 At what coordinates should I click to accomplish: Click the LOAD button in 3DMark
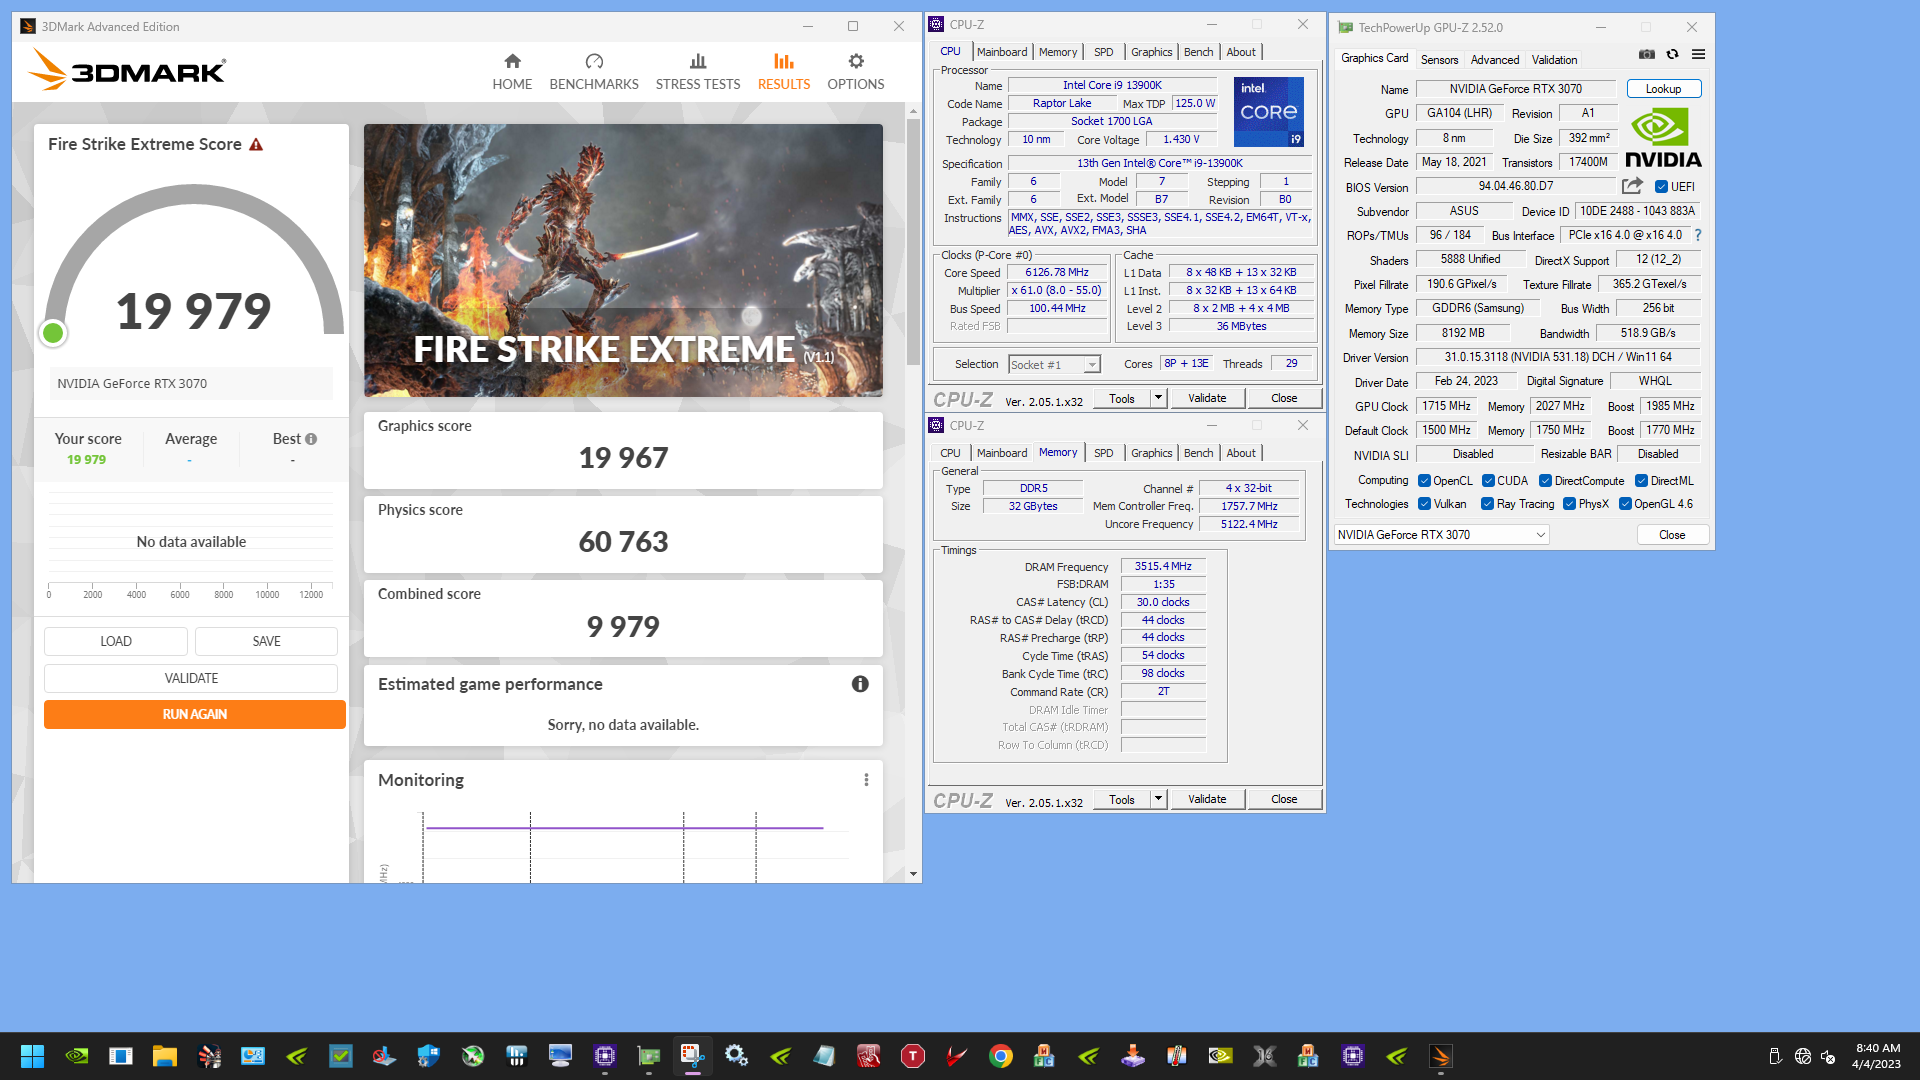click(116, 641)
